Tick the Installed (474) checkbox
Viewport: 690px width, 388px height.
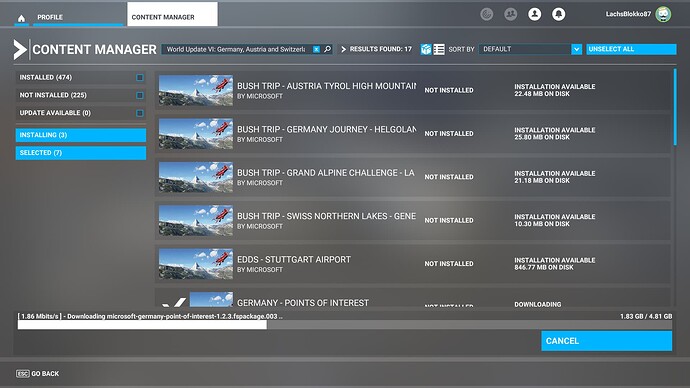[139, 77]
